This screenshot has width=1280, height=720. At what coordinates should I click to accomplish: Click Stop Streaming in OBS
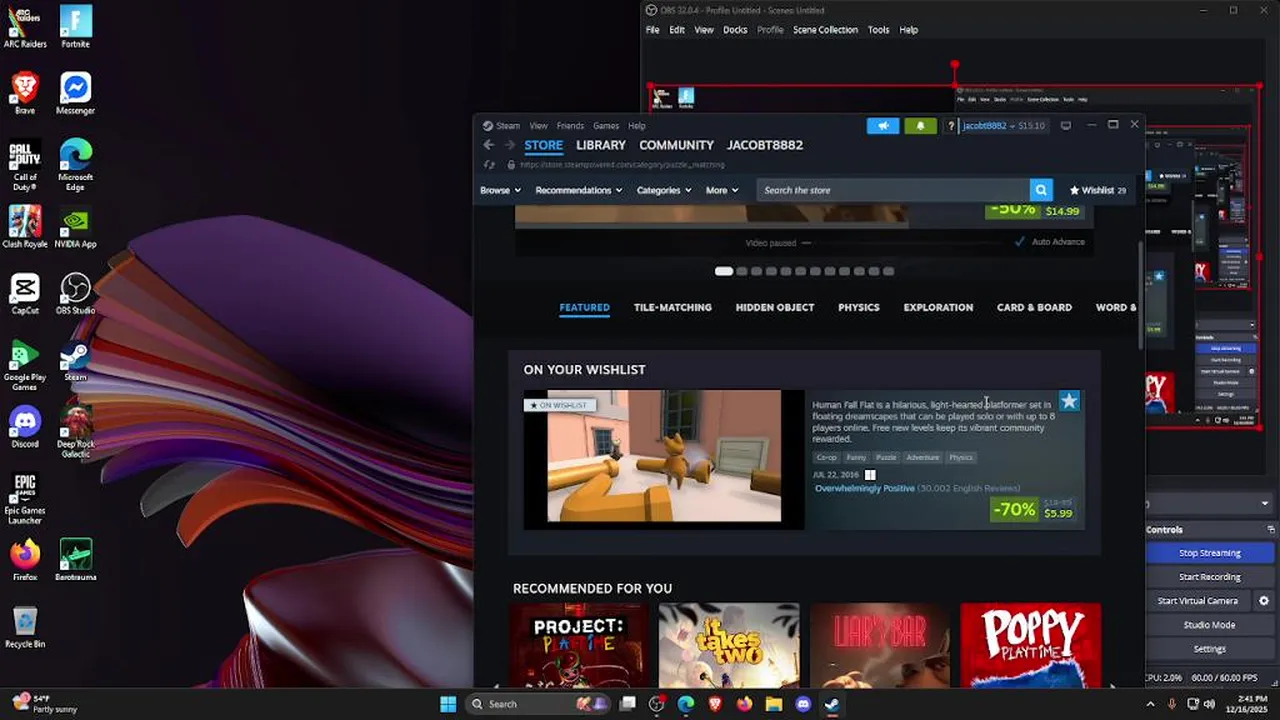[x=1210, y=553]
